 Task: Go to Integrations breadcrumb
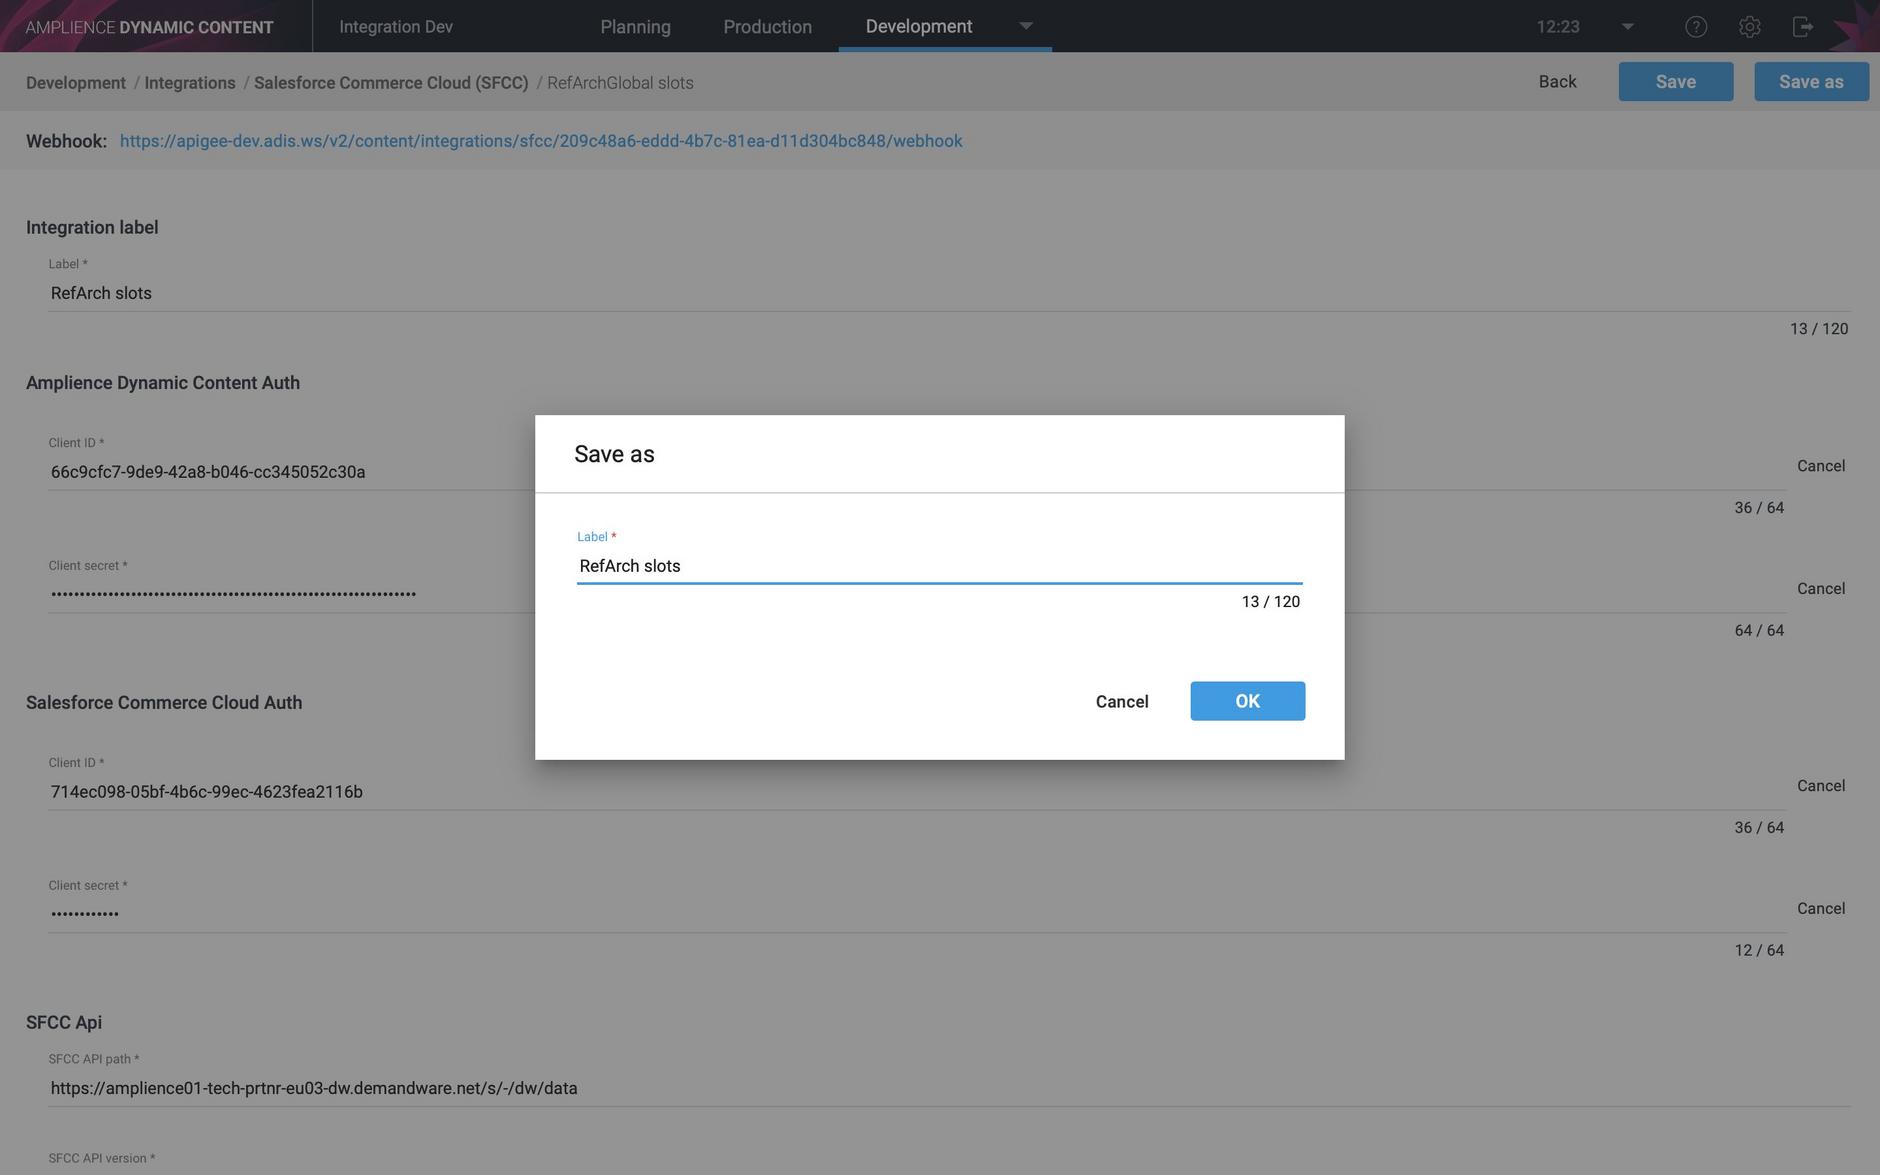tap(190, 83)
